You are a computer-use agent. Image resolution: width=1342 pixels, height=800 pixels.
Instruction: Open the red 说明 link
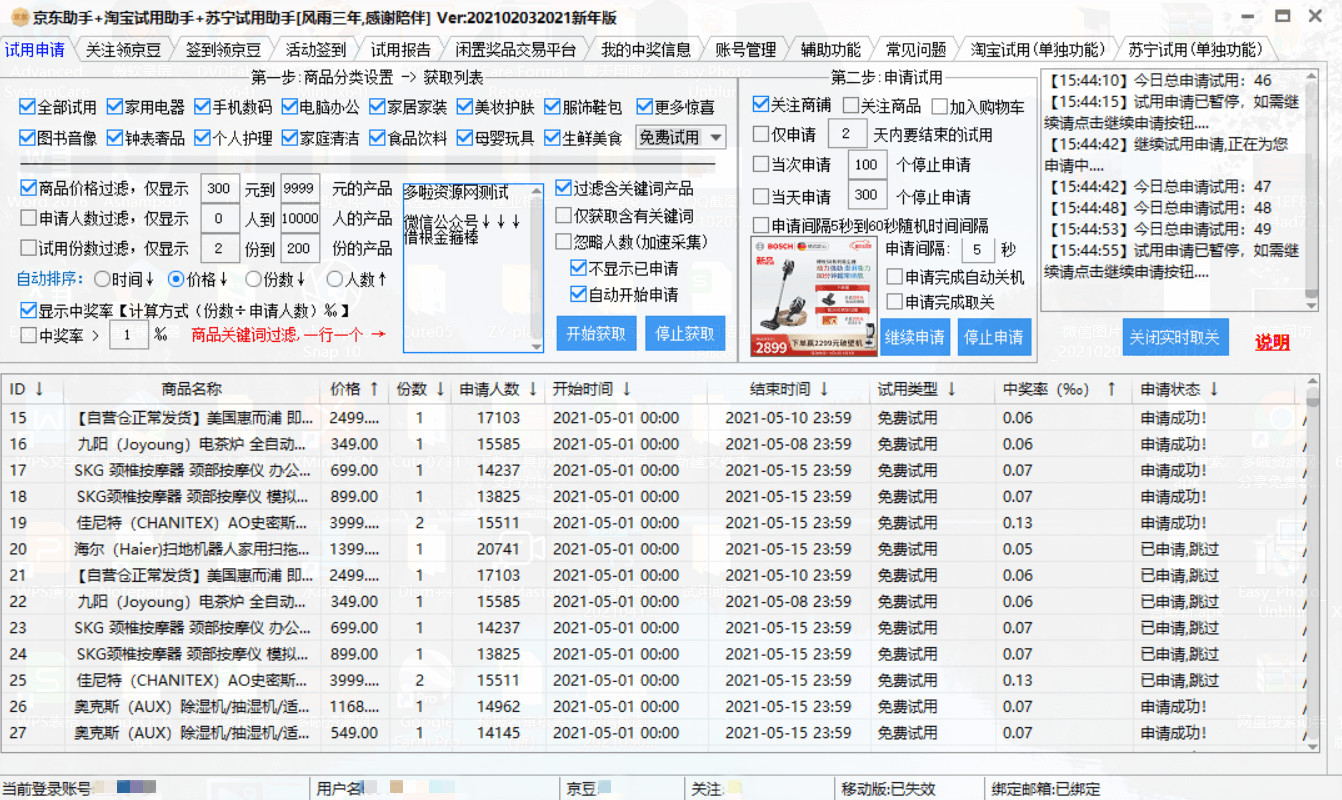click(x=1272, y=343)
